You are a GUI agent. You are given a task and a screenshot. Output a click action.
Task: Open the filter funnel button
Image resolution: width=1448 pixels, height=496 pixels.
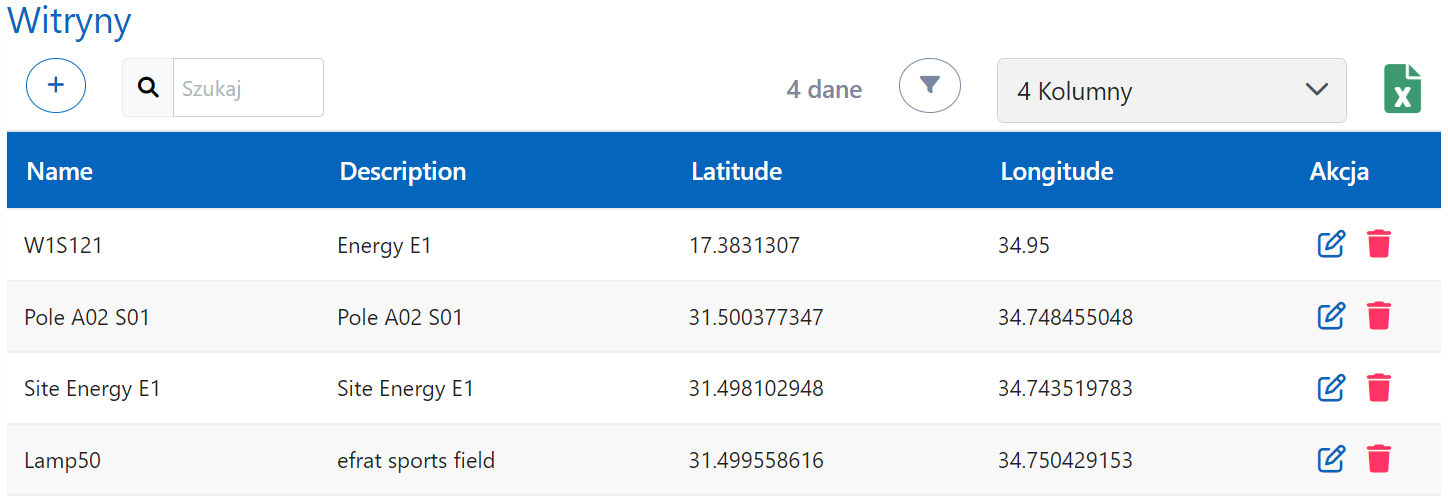pos(929,86)
